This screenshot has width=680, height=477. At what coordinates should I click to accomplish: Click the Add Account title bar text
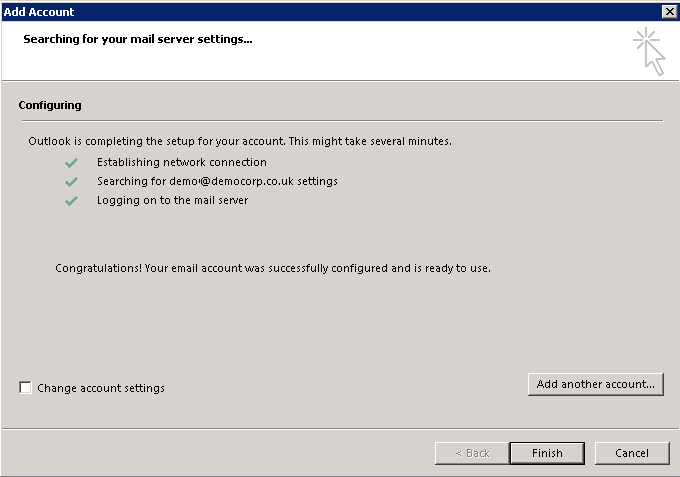(39, 11)
